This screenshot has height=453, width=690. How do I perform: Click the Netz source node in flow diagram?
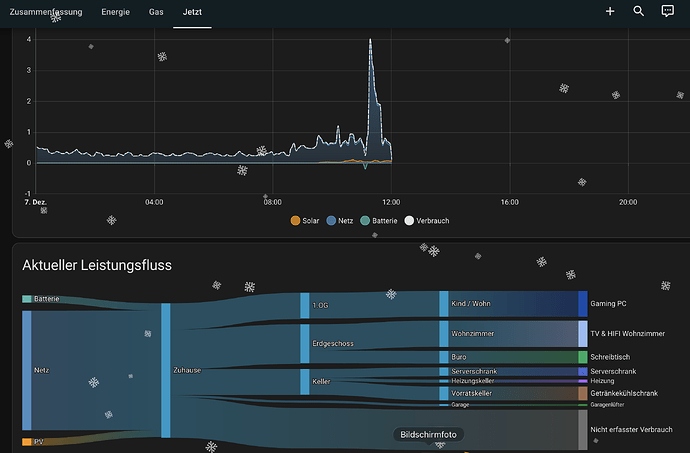[x=27, y=370]
